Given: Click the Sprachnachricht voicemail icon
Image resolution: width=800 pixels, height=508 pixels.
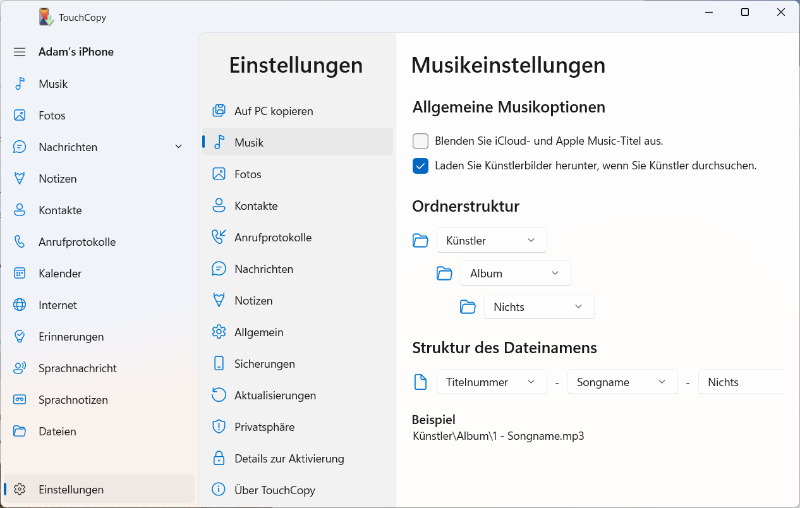Looking at the screenshot, I should coord(19,368).
